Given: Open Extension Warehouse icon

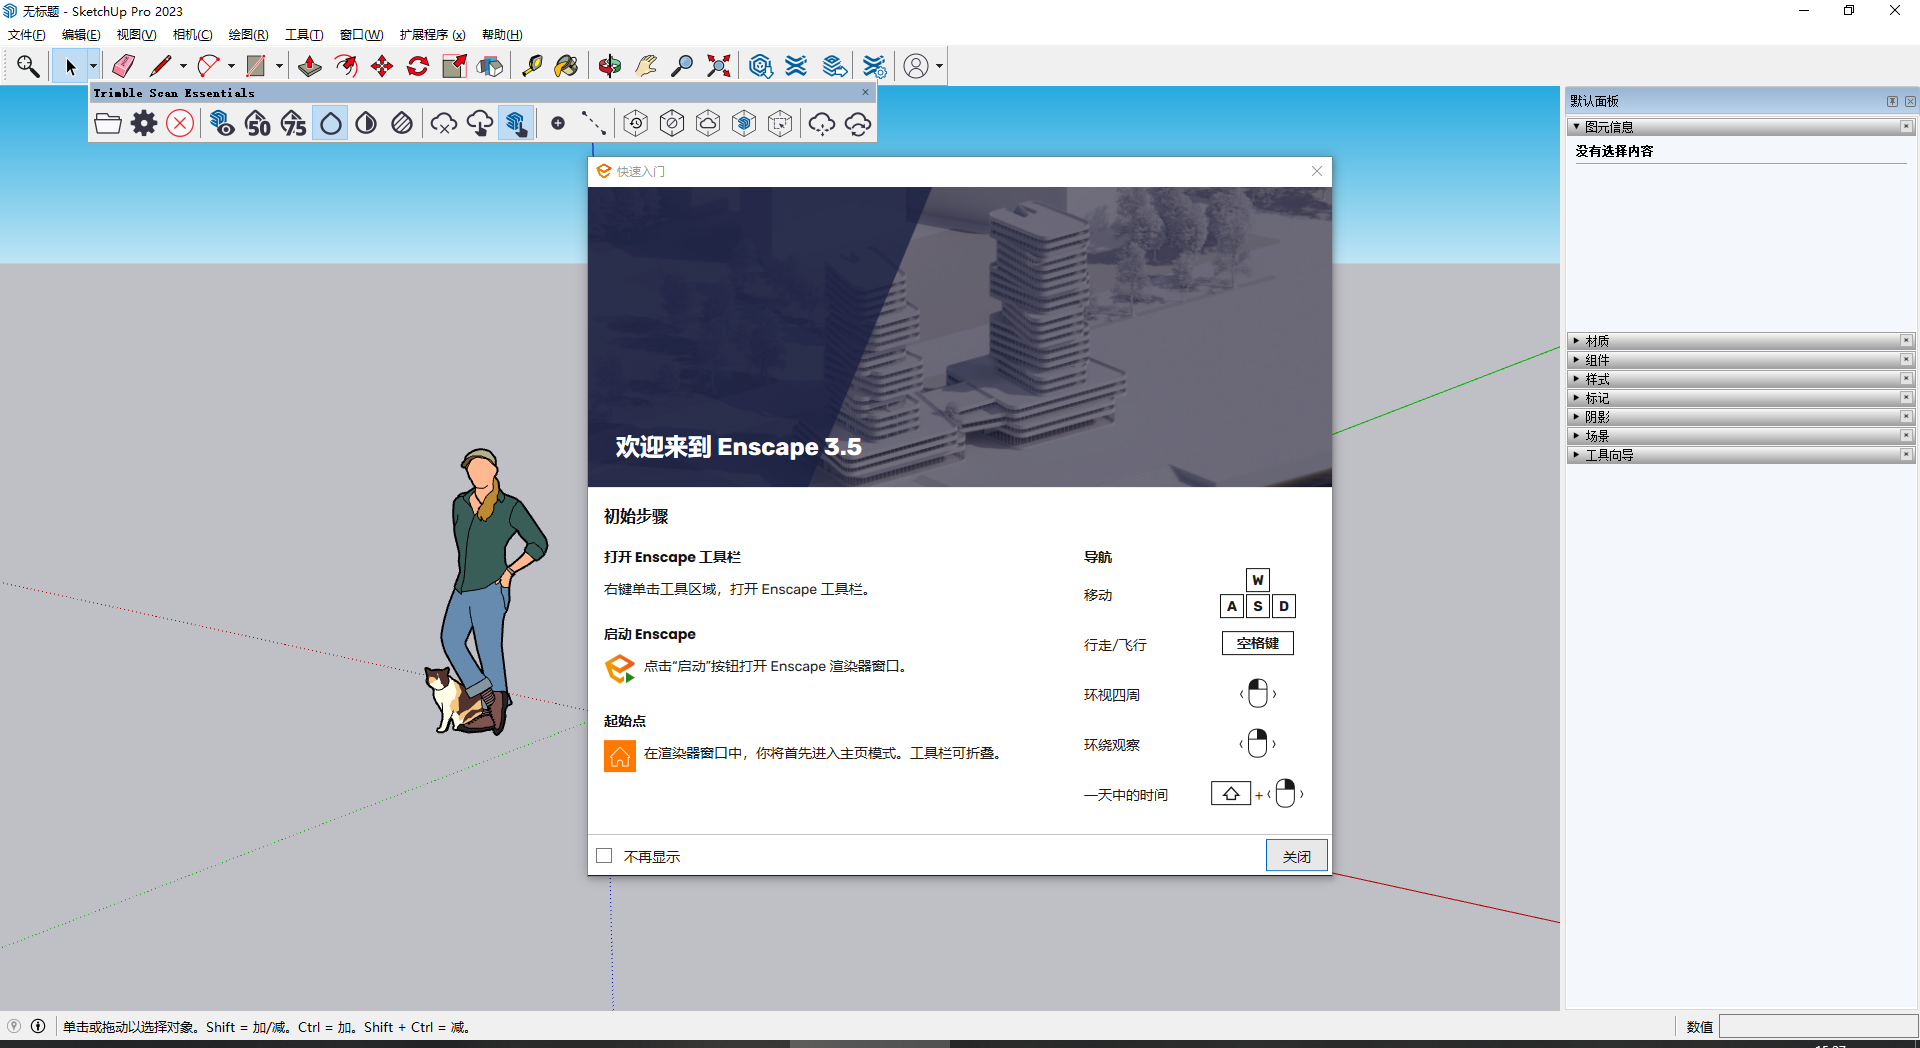Looking at the screenshot, I should pos(796,66).
